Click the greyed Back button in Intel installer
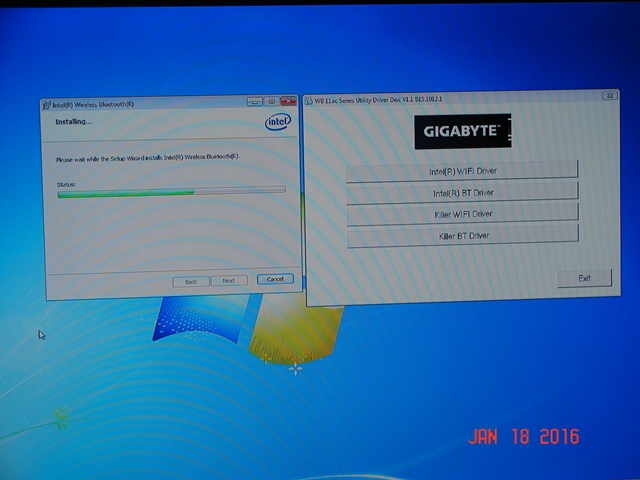 coord(191,282)
